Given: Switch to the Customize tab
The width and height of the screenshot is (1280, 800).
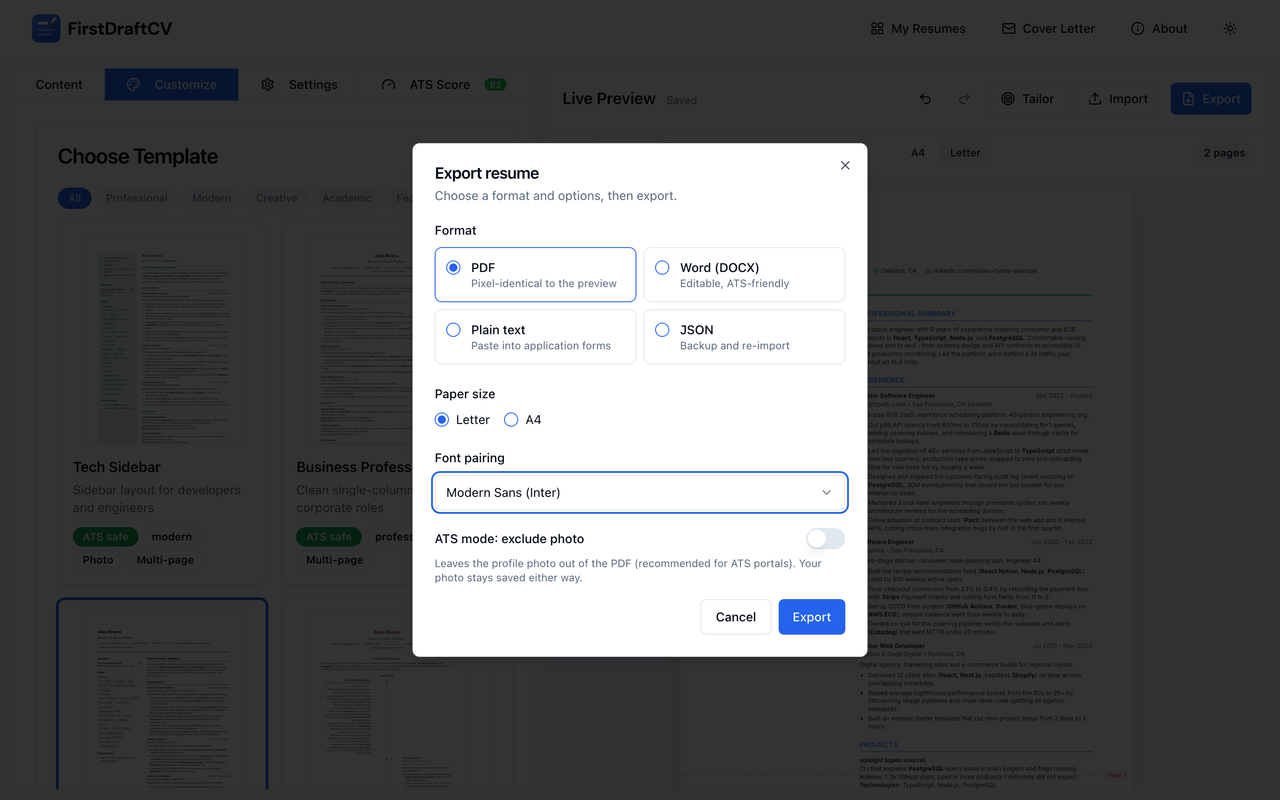Looking at the screenshot, I should click(x=171, y=85).
